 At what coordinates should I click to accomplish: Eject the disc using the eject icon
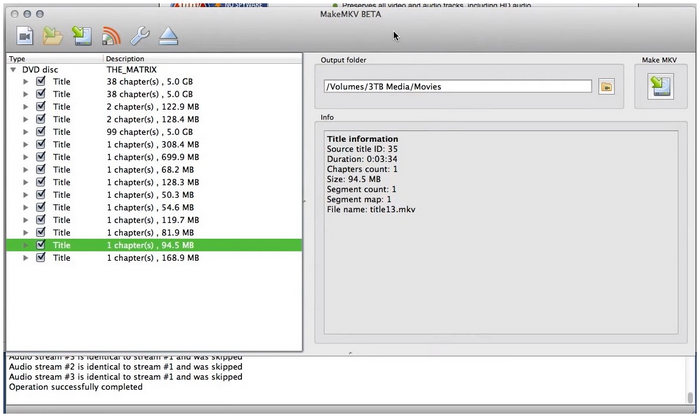[169, 37]
